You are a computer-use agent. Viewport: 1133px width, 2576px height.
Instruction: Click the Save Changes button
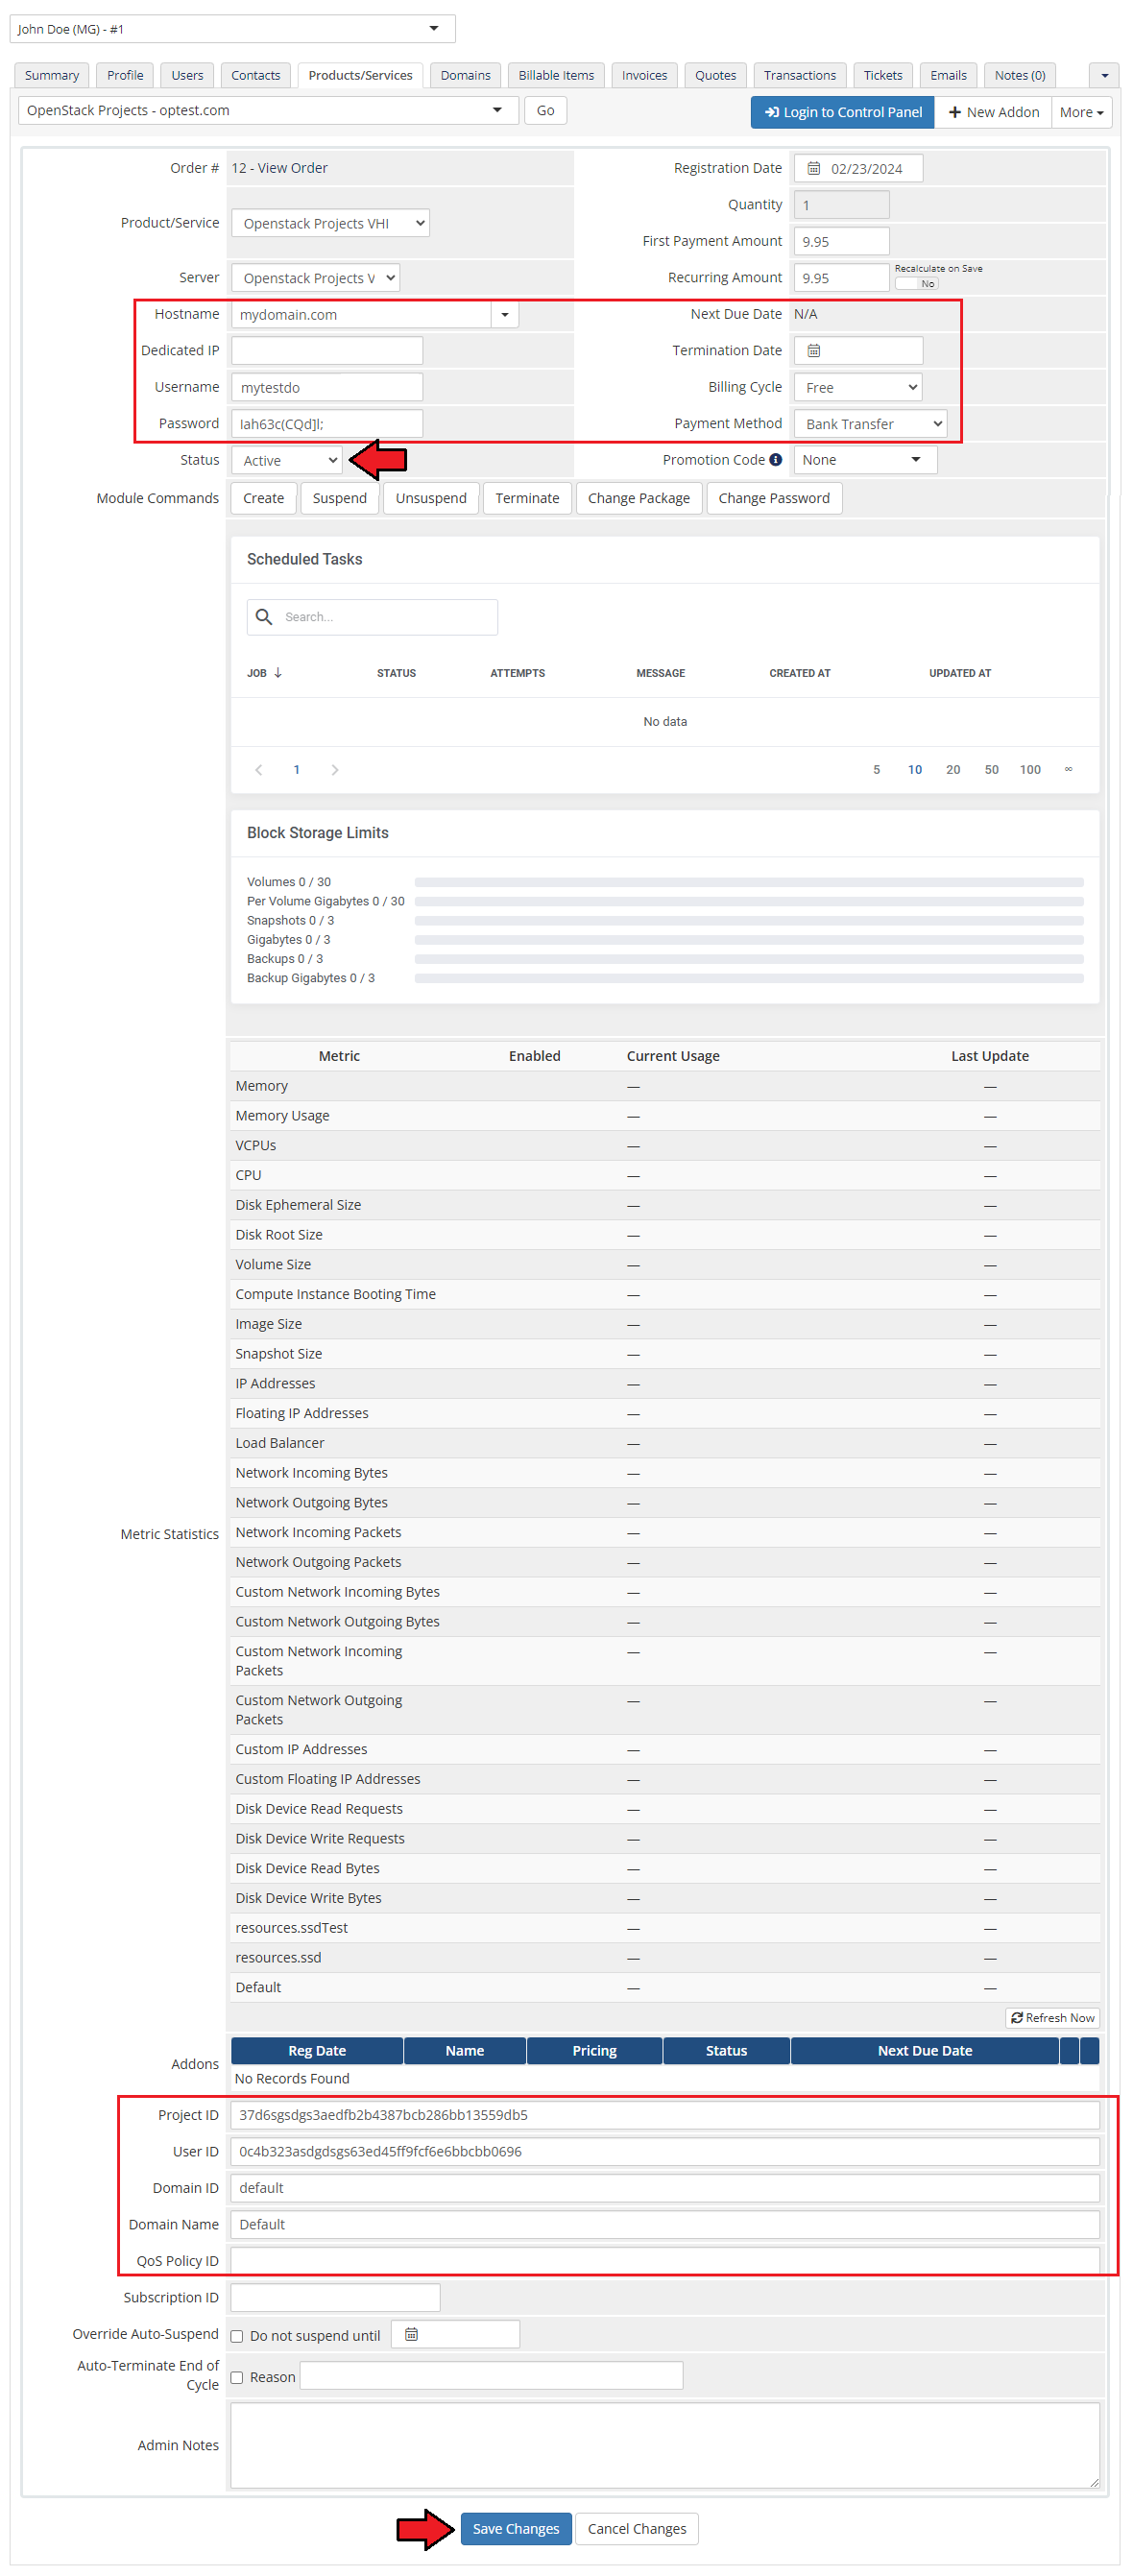point(516,2527)
